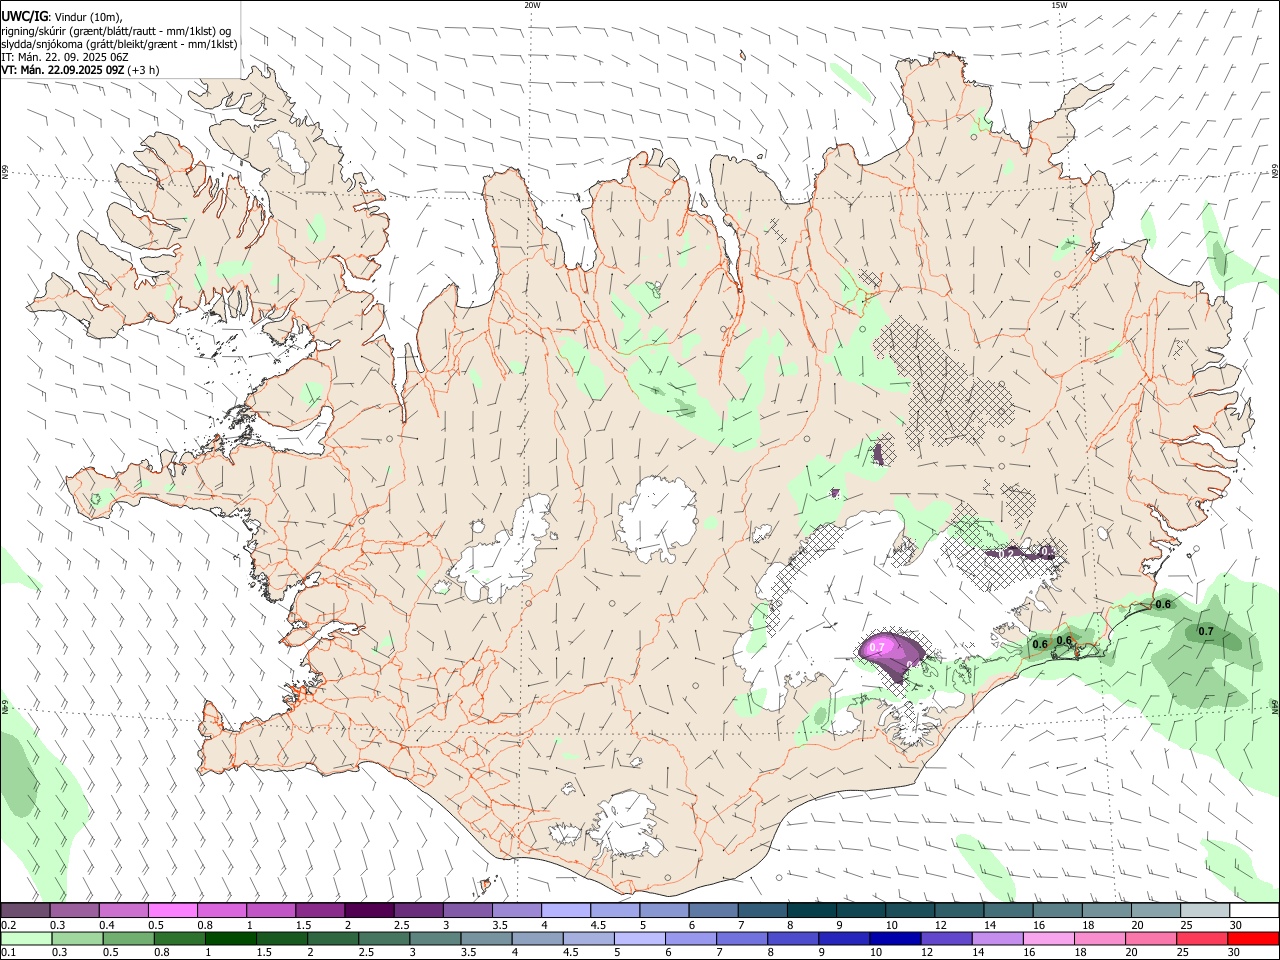Pick the bottom scale pink swatch labeled 20
Screen dimensions: 1280x960
(x=1152, y=938)
